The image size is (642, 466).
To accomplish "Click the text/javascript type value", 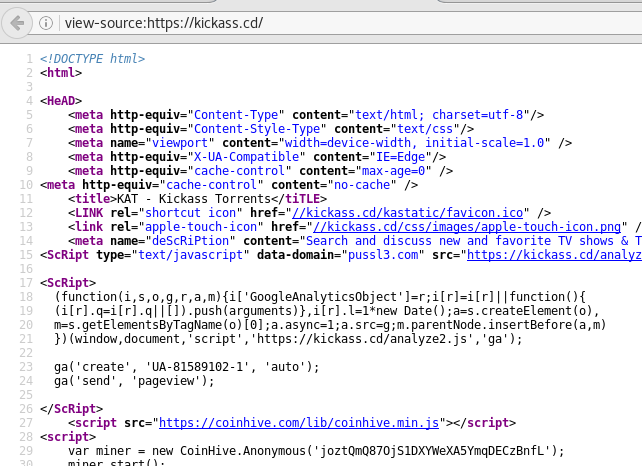I will pos(190,255).
